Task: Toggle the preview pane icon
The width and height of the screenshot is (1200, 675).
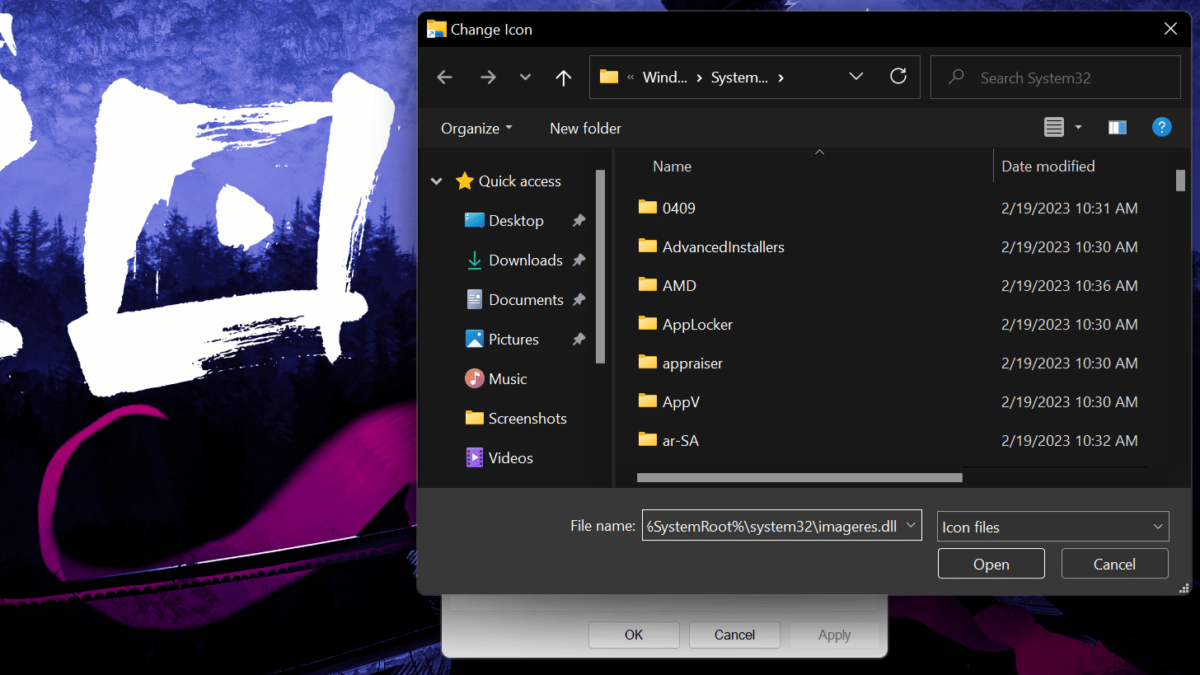Action: (1117, 127)
